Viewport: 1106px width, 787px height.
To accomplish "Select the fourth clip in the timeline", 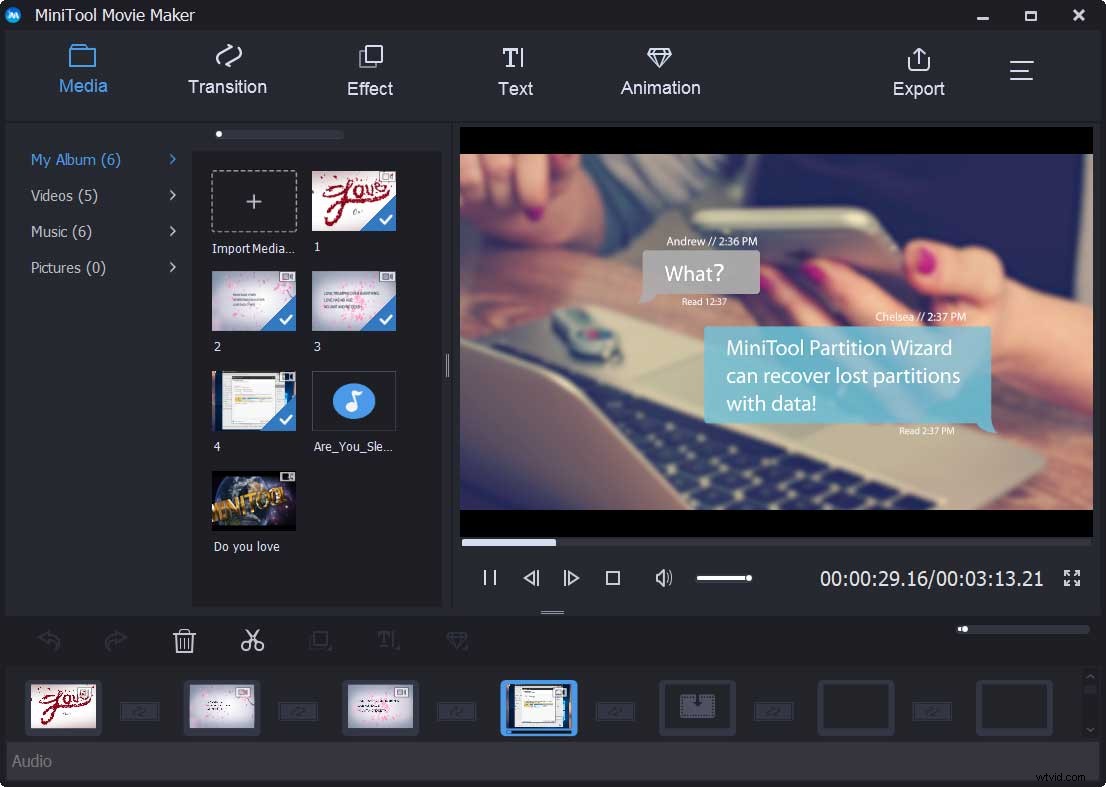I will click(x=538, y=707).
